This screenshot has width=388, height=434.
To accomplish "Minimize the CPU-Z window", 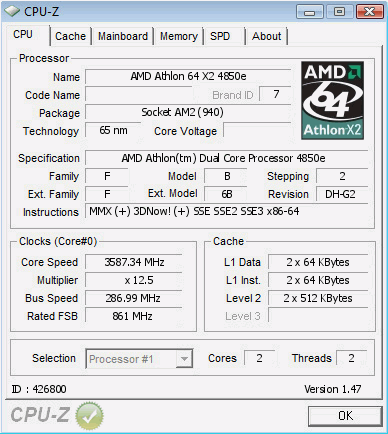I will tap(310, 12).
